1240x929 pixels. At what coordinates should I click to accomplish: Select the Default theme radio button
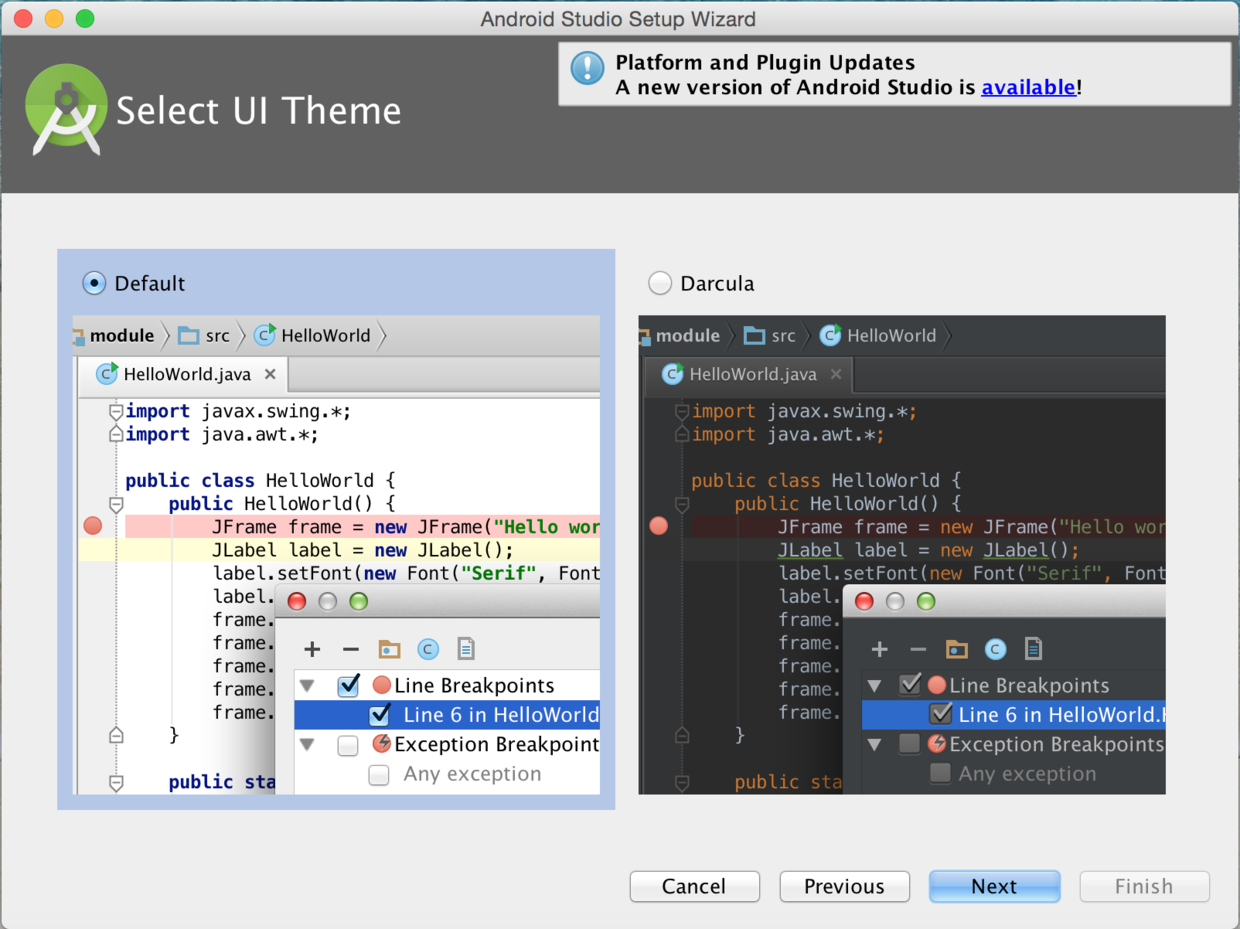coord(94,284)
